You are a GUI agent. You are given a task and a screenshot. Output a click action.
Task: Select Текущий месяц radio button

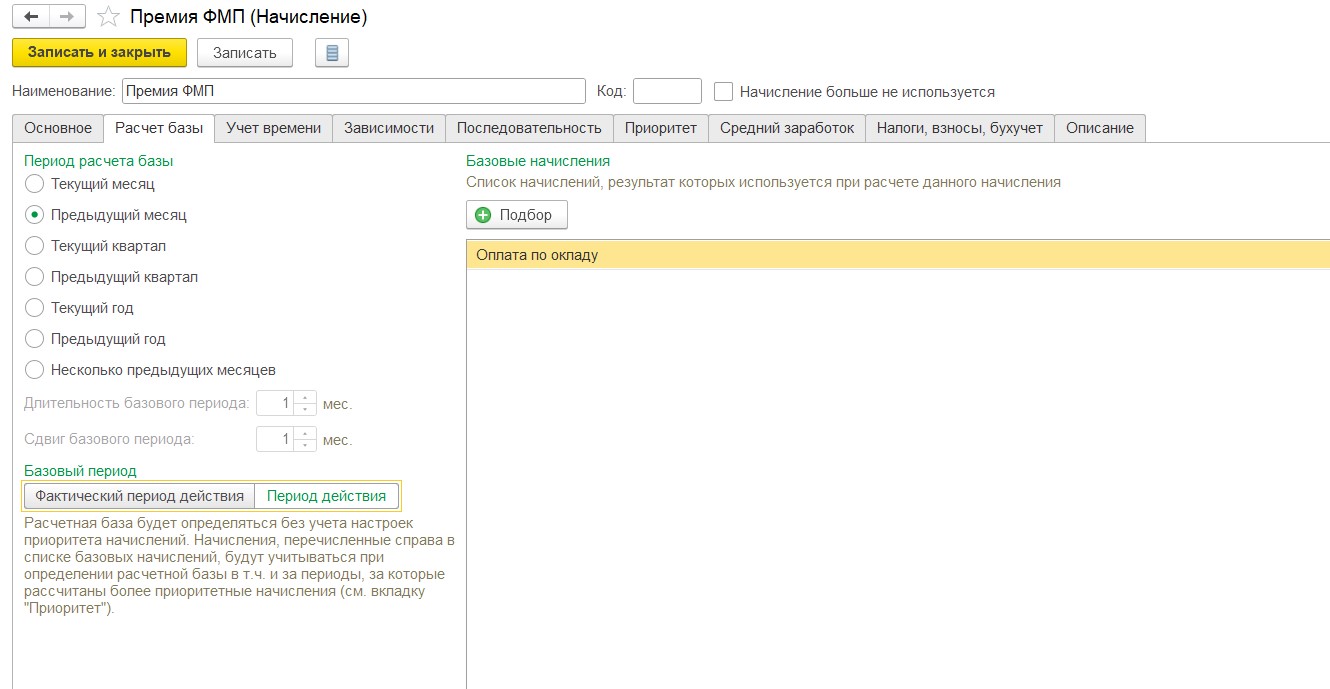coord(34,184)
